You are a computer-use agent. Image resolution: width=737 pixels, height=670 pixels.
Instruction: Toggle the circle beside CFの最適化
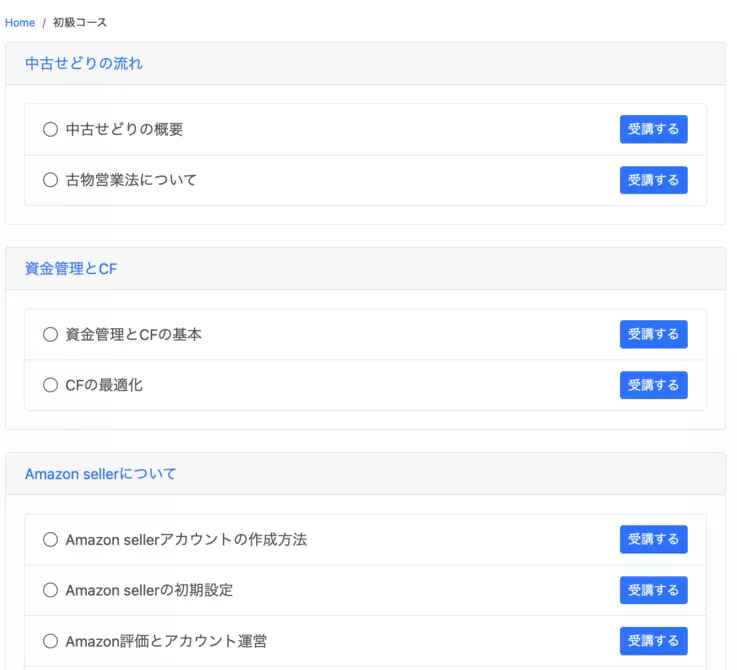[x=50, y=385]
